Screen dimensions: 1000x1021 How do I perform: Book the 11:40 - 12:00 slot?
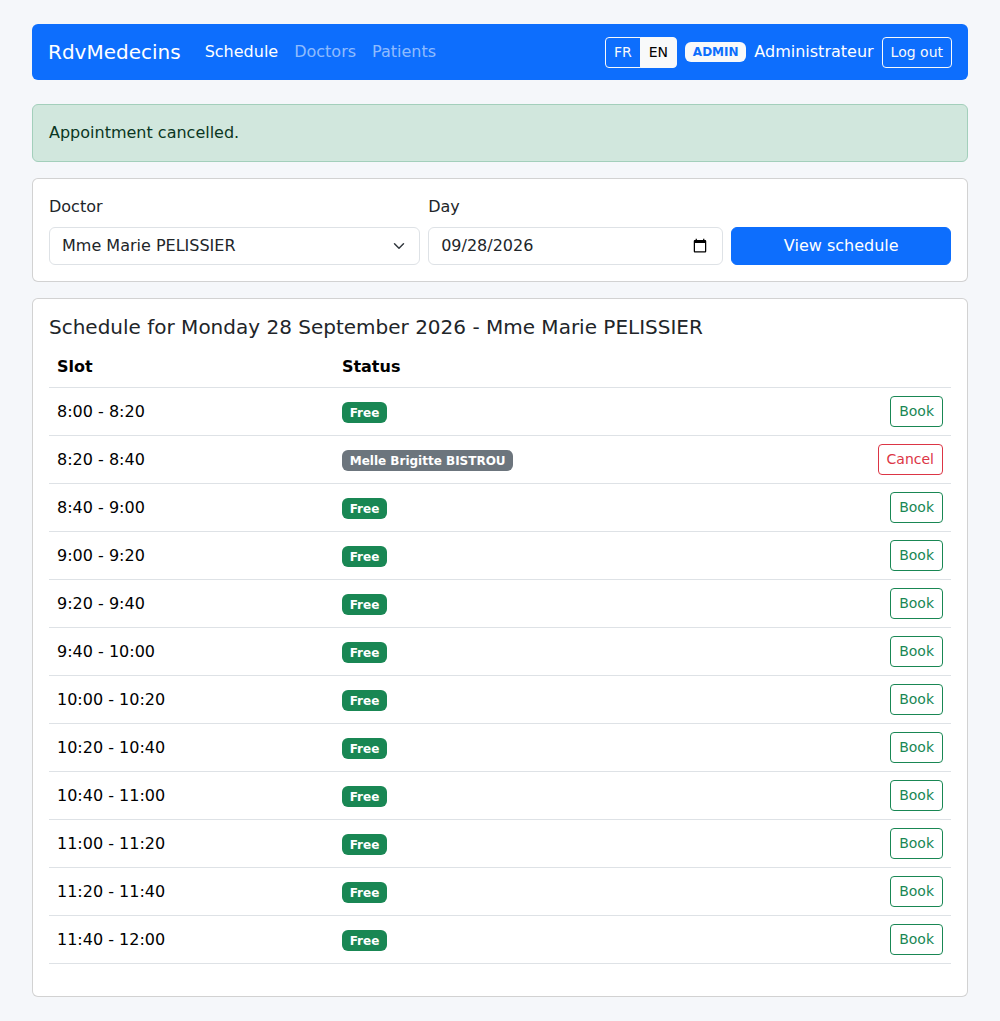click(x=916, y=940)
